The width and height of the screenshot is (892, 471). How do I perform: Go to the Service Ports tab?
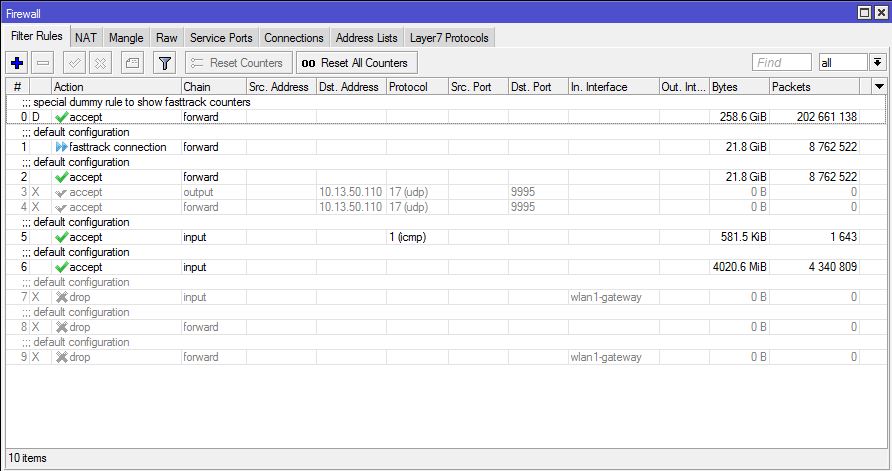[221, 38]
